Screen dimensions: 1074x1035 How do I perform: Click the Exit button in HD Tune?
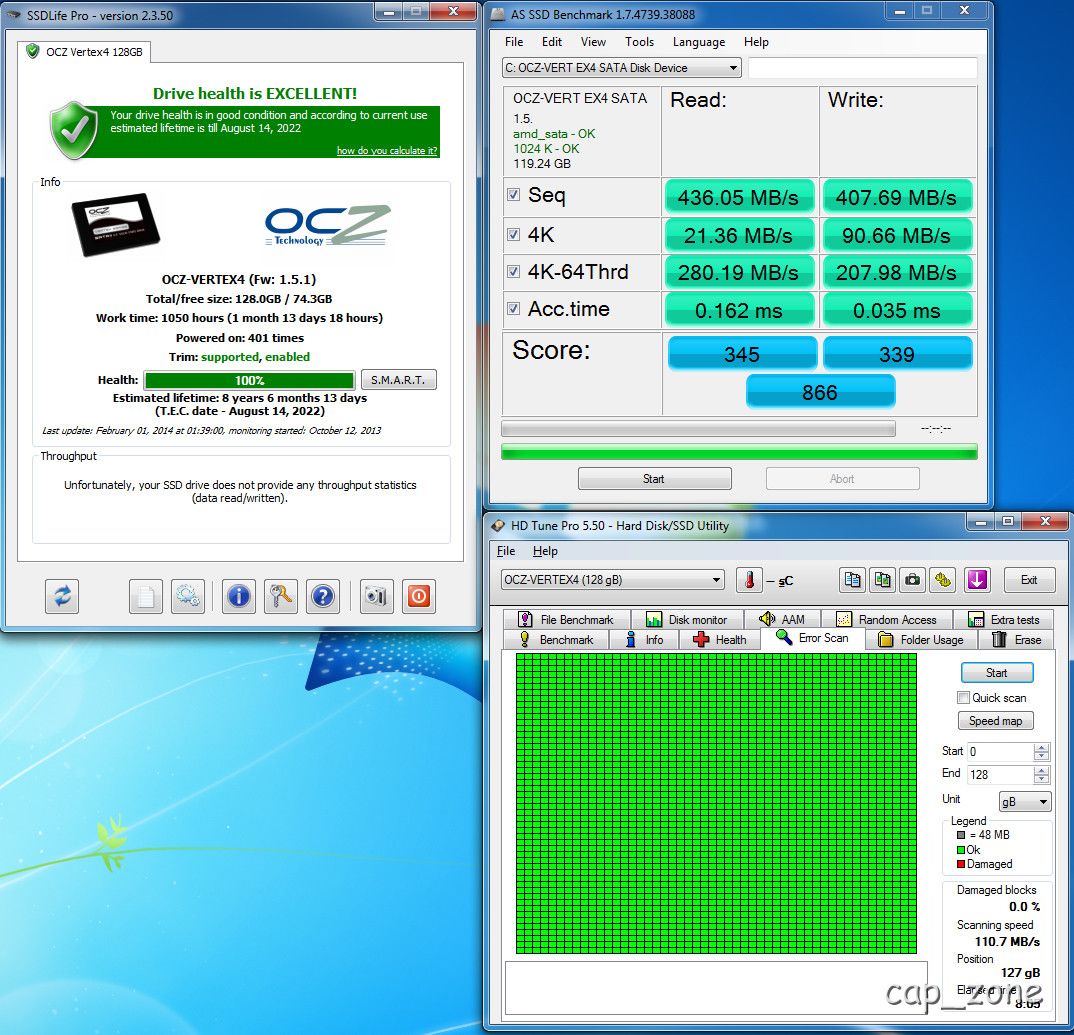[1028, 580]
